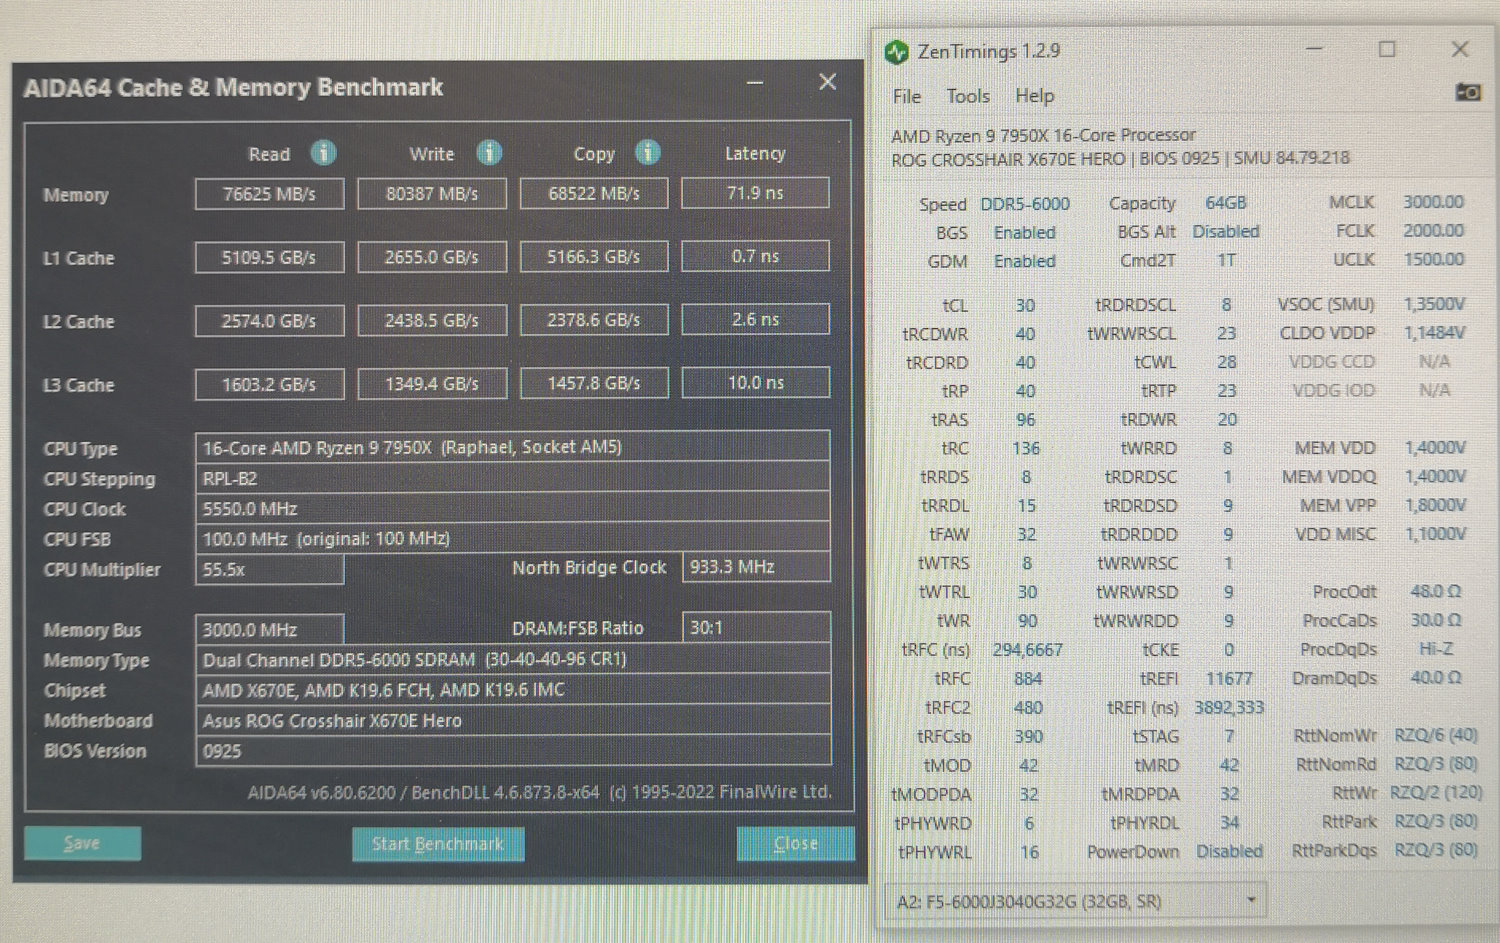Click the Copy info icon in AIDA64

coord(648,153)
